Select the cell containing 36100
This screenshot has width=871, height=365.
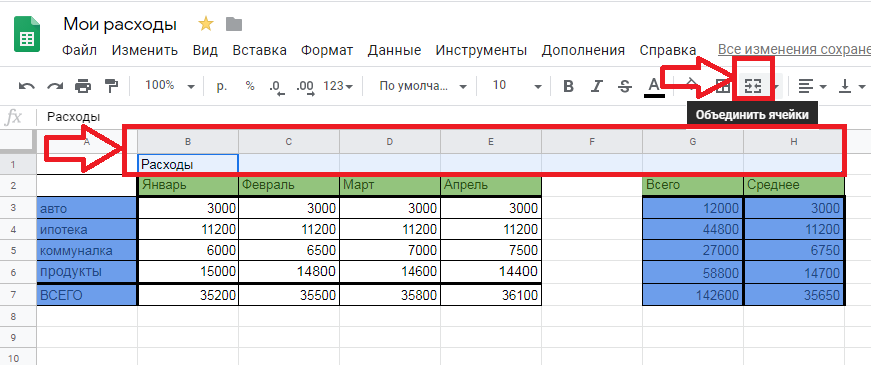(491, 295)
